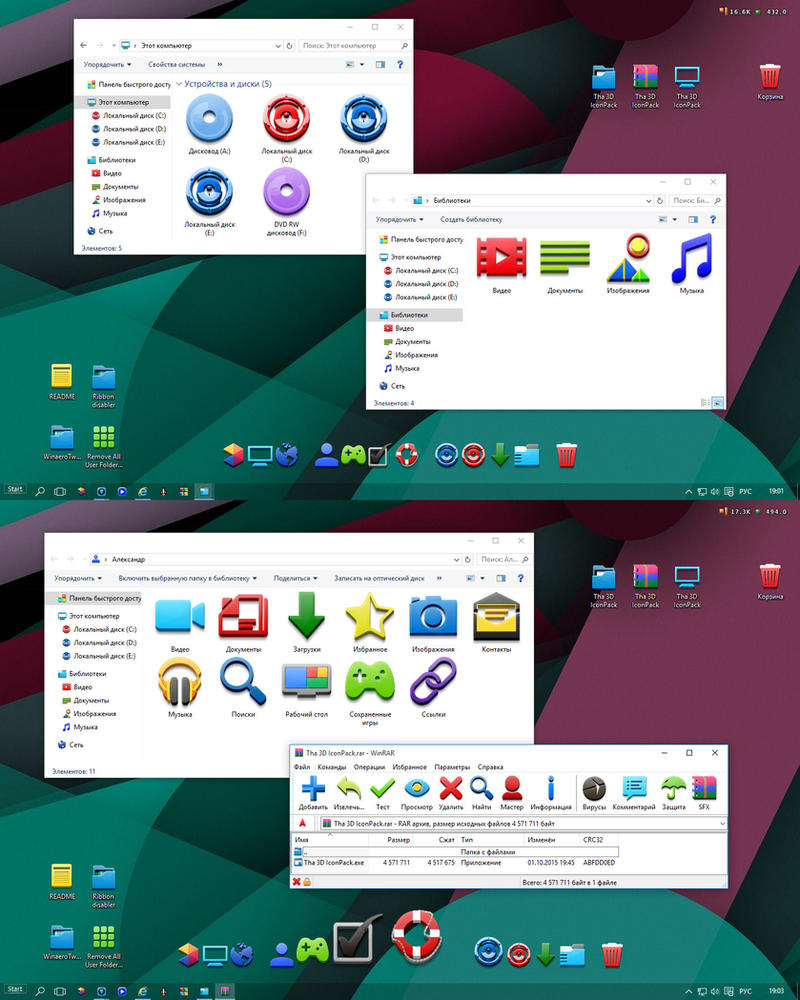Screen dimensions: 800x1000
Task: Click the red Удалить (Delete) icon in WinRAR
Action: point(451,790)
